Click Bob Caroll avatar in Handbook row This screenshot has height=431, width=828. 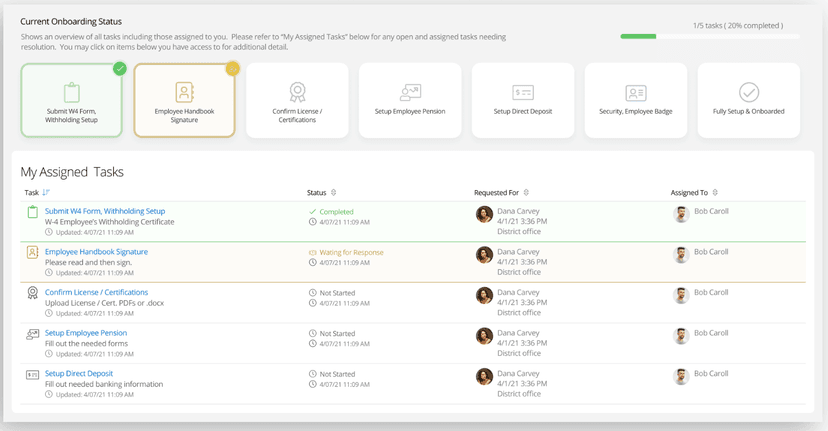[x=681, y=255]
